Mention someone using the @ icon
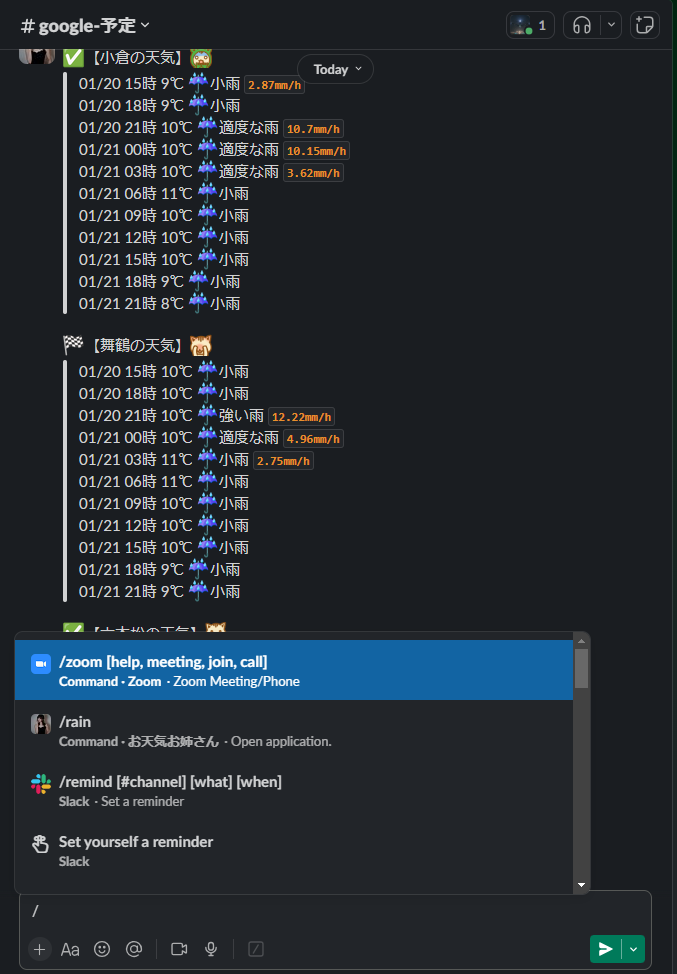Viewport: 677px width, 974px height. 134,949
